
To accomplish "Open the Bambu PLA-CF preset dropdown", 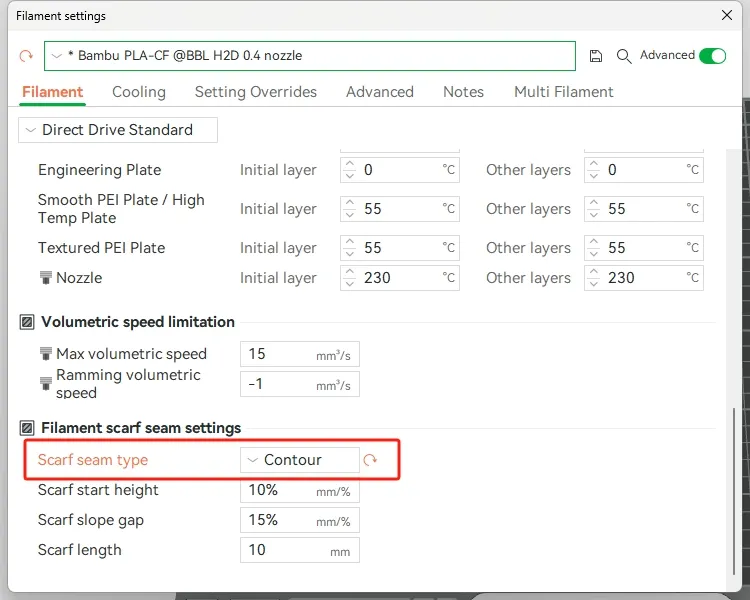I will 309,56.
